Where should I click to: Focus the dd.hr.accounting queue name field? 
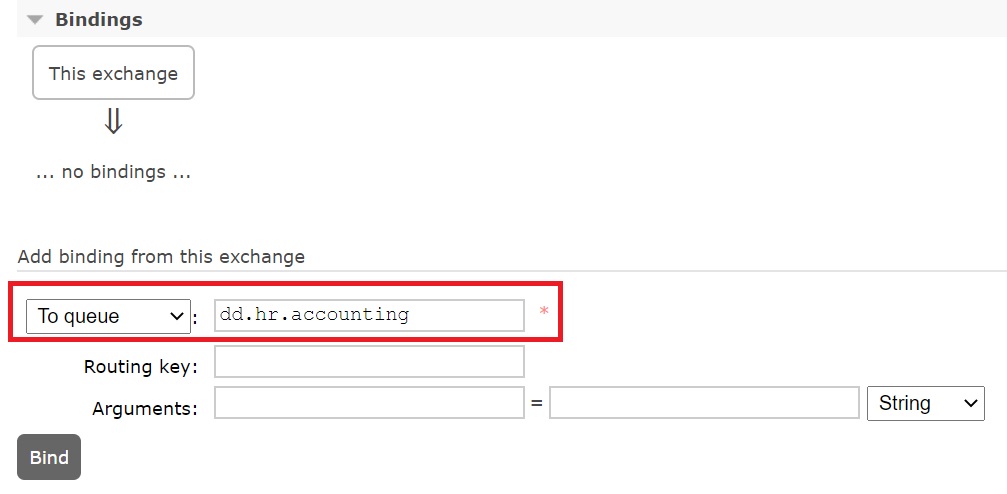[369, 315]
